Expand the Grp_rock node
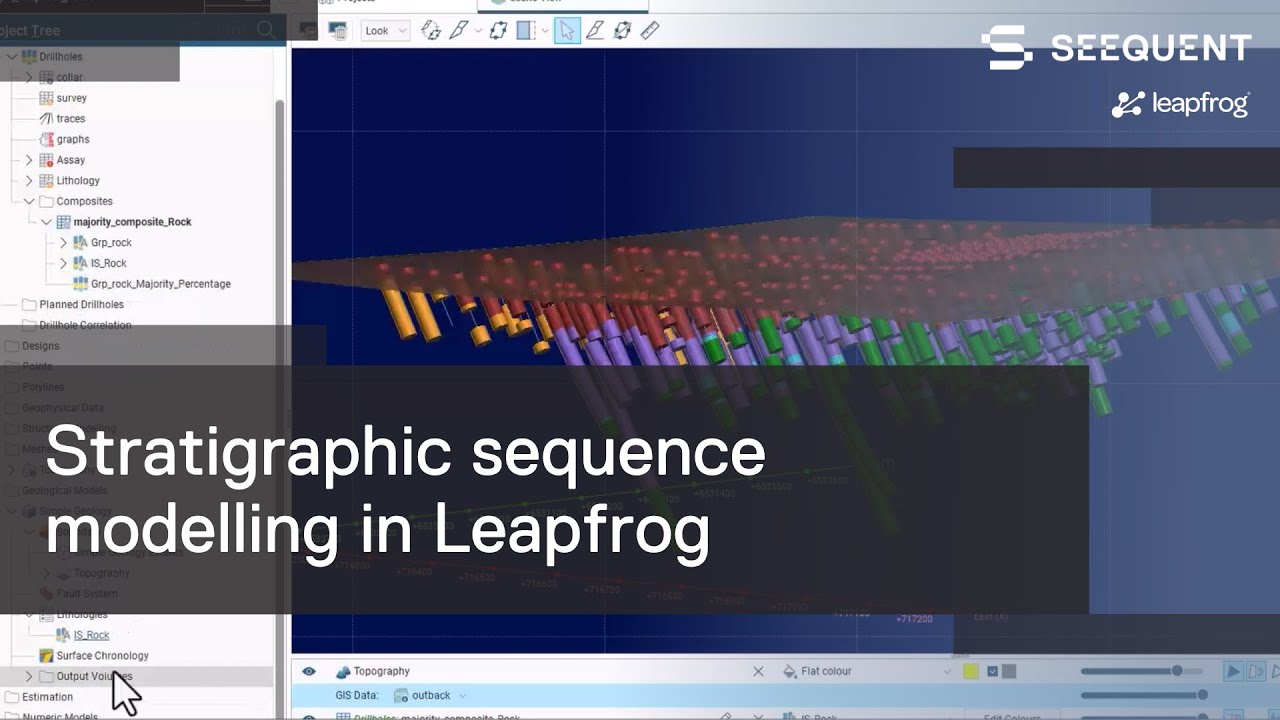The image size is (1280, 720). pos(63,243)
